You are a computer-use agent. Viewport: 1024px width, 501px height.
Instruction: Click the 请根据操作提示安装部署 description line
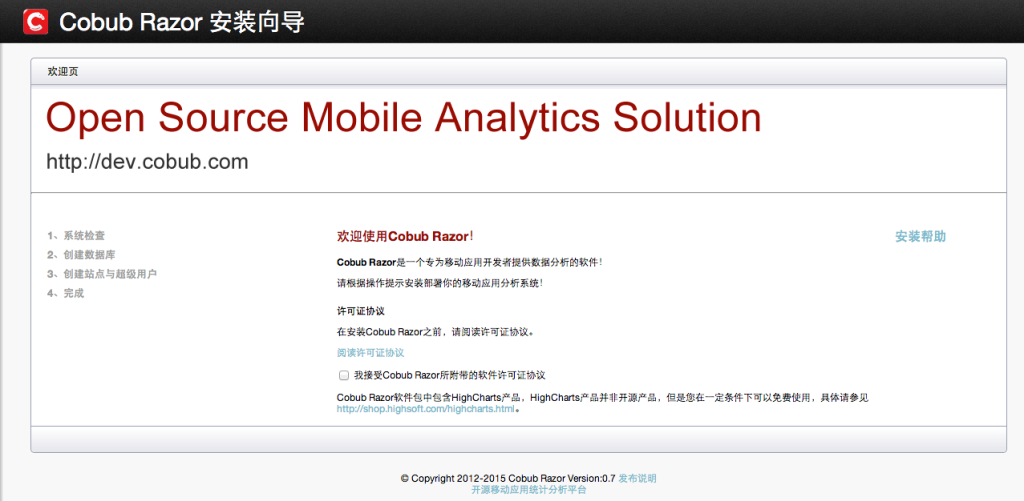440,283
